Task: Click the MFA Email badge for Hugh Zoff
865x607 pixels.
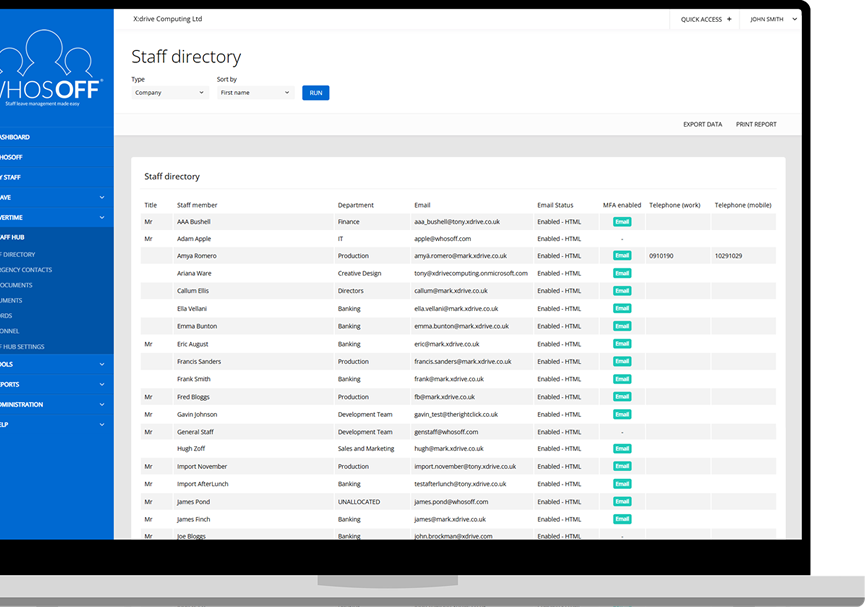Action: (622, 449)
